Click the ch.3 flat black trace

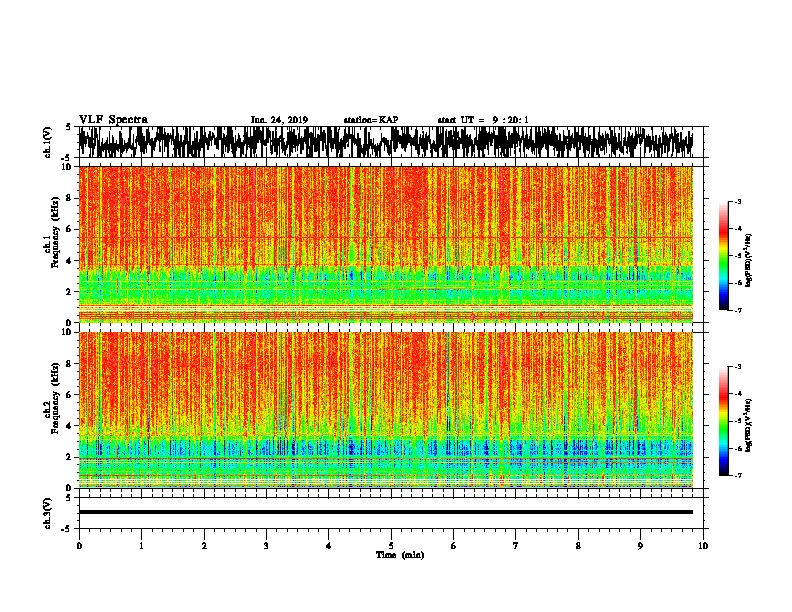tap(385, 512)
